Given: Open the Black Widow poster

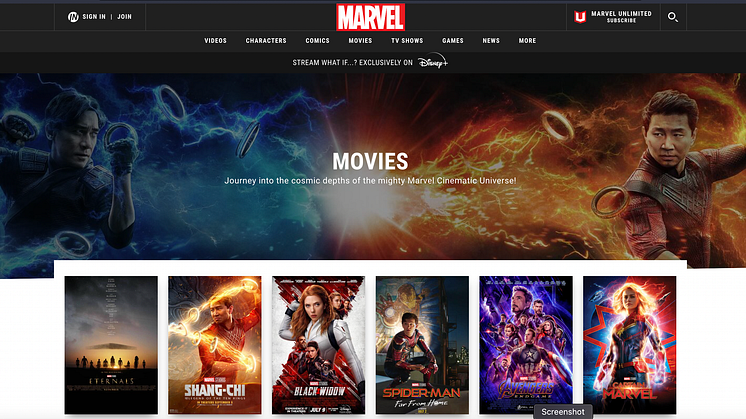Looking at the screenshot, I should [x=318, y=345].
